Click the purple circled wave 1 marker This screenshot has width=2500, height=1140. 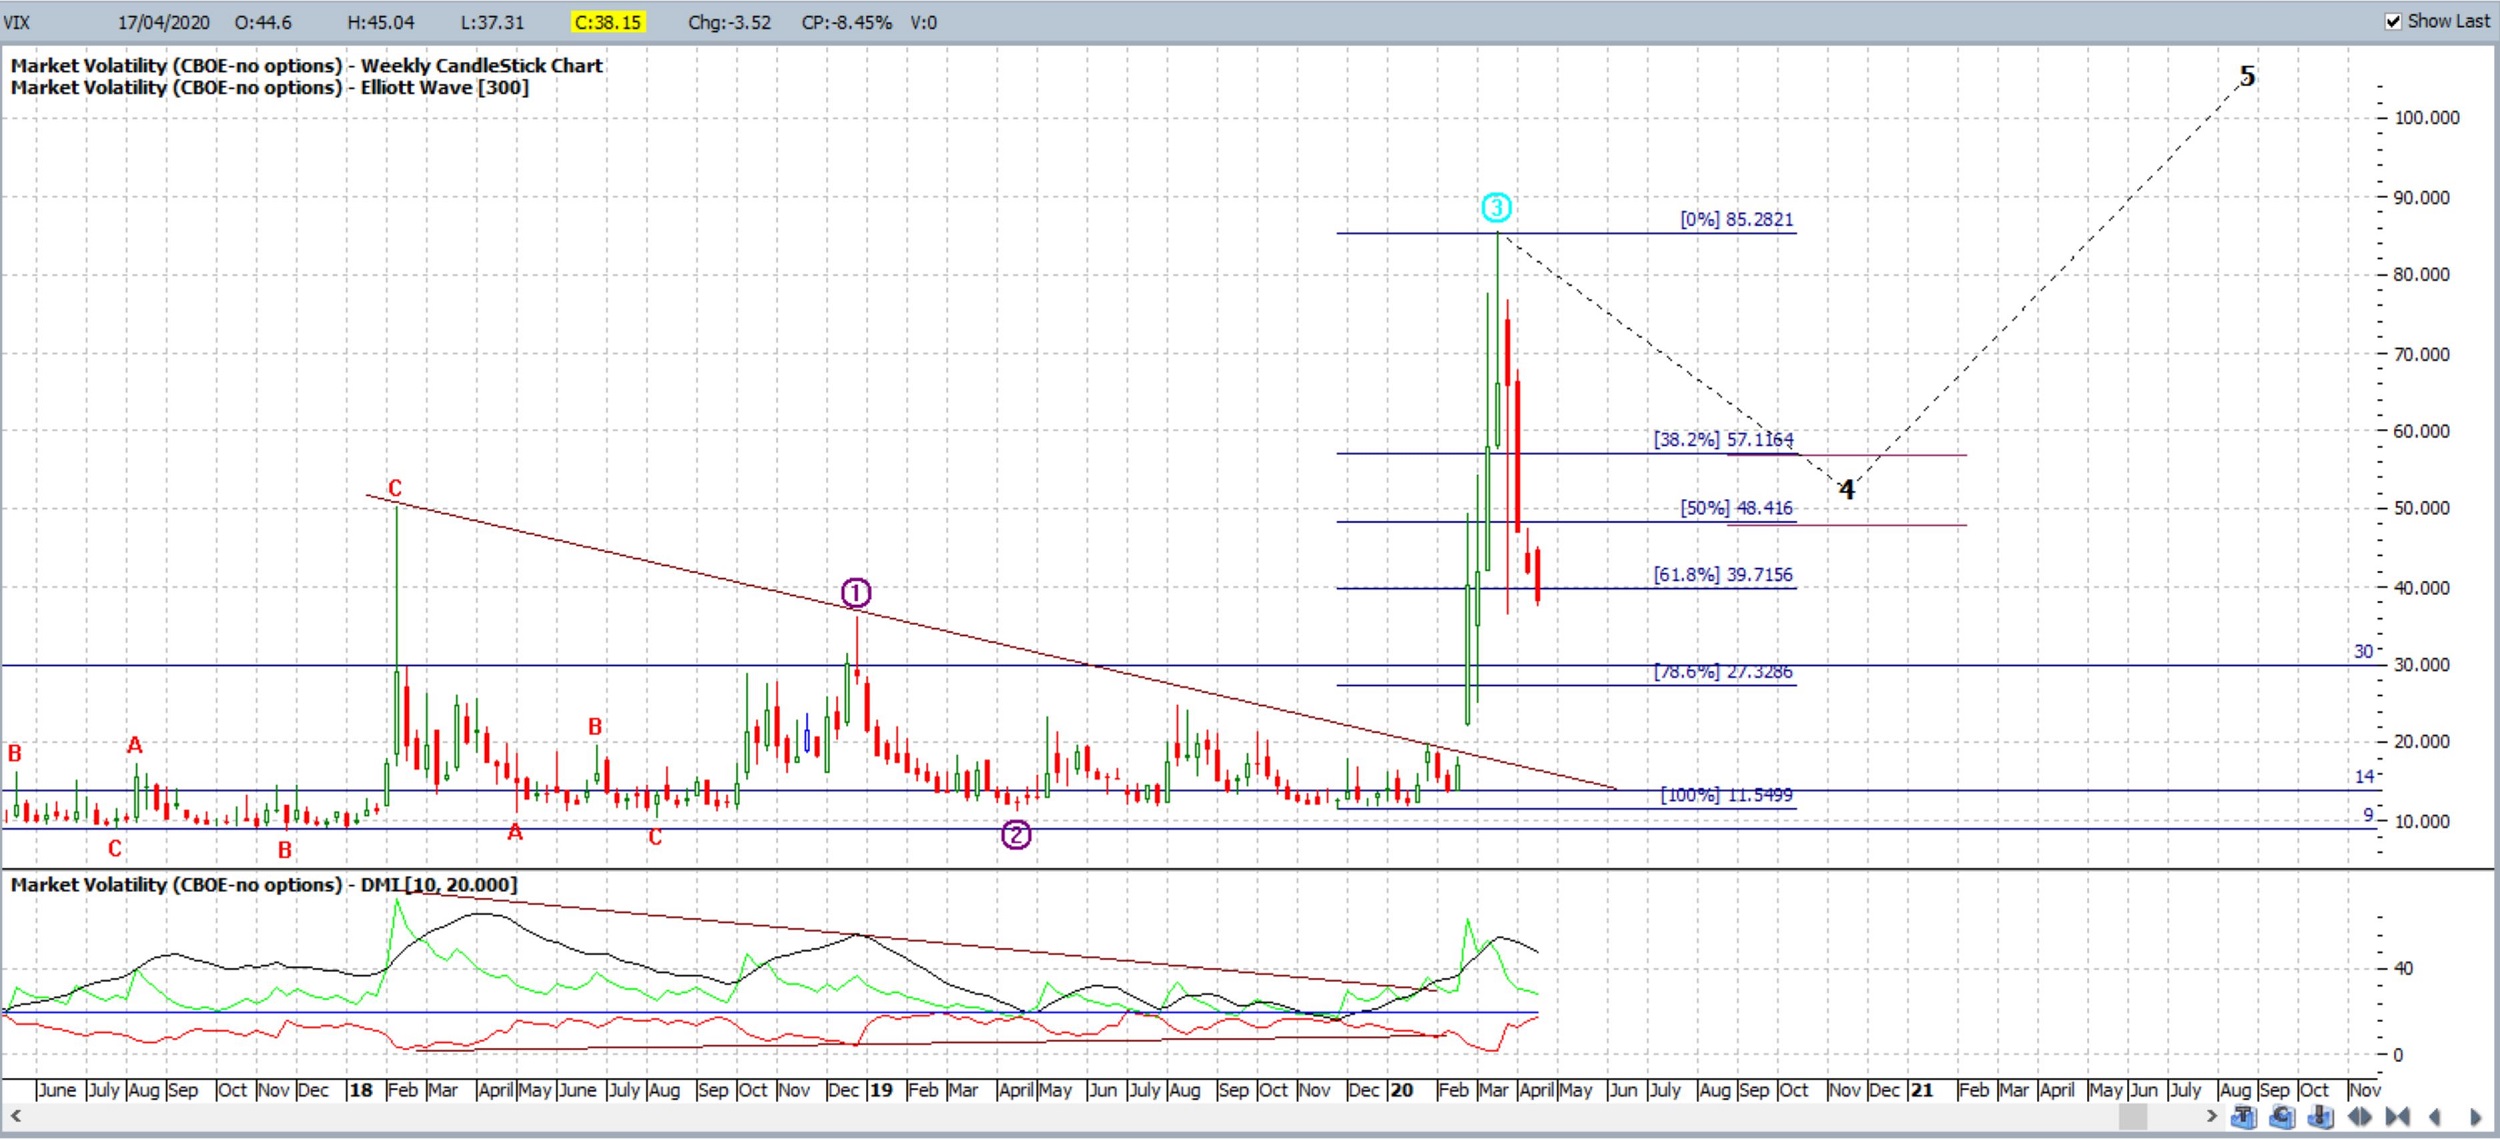point(856,593)
